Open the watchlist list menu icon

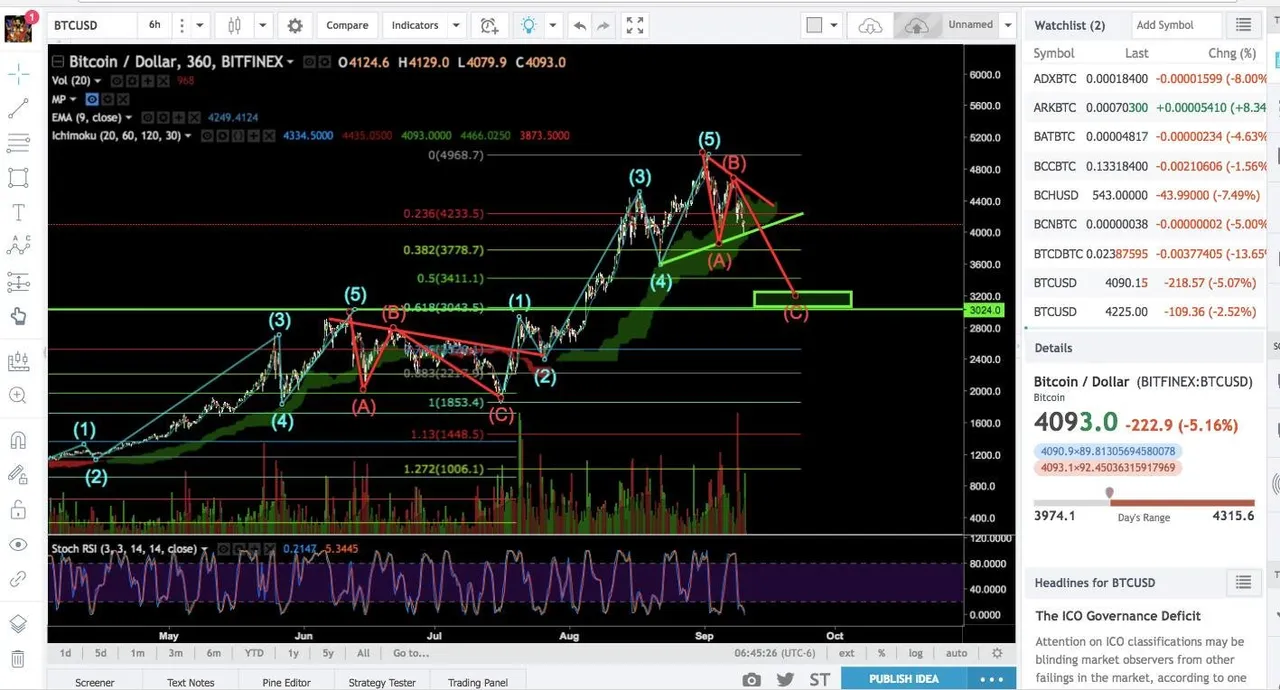point(1243,25)
